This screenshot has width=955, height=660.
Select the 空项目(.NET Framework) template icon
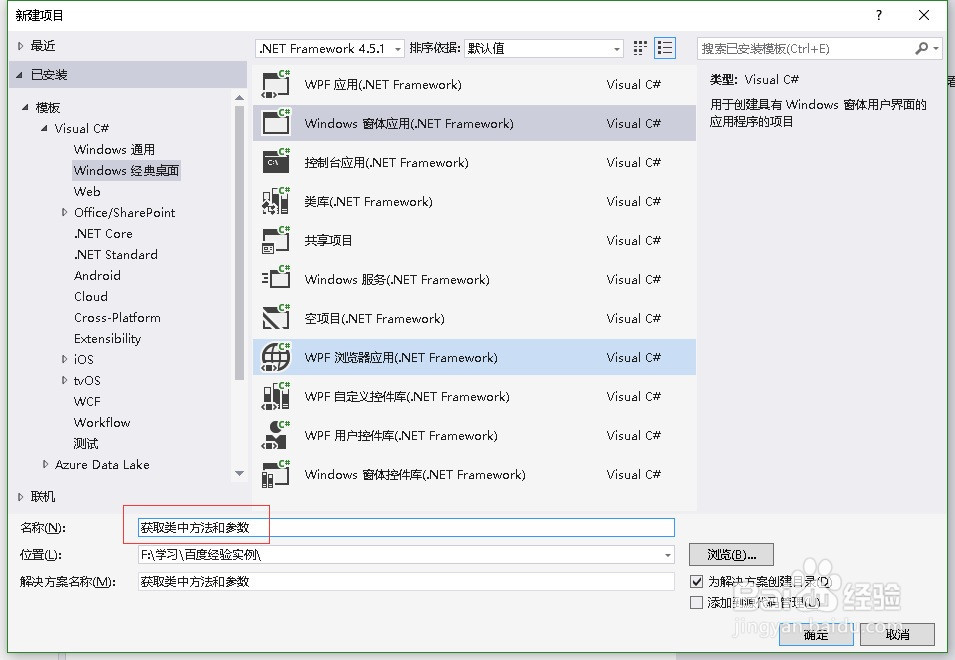275,318
